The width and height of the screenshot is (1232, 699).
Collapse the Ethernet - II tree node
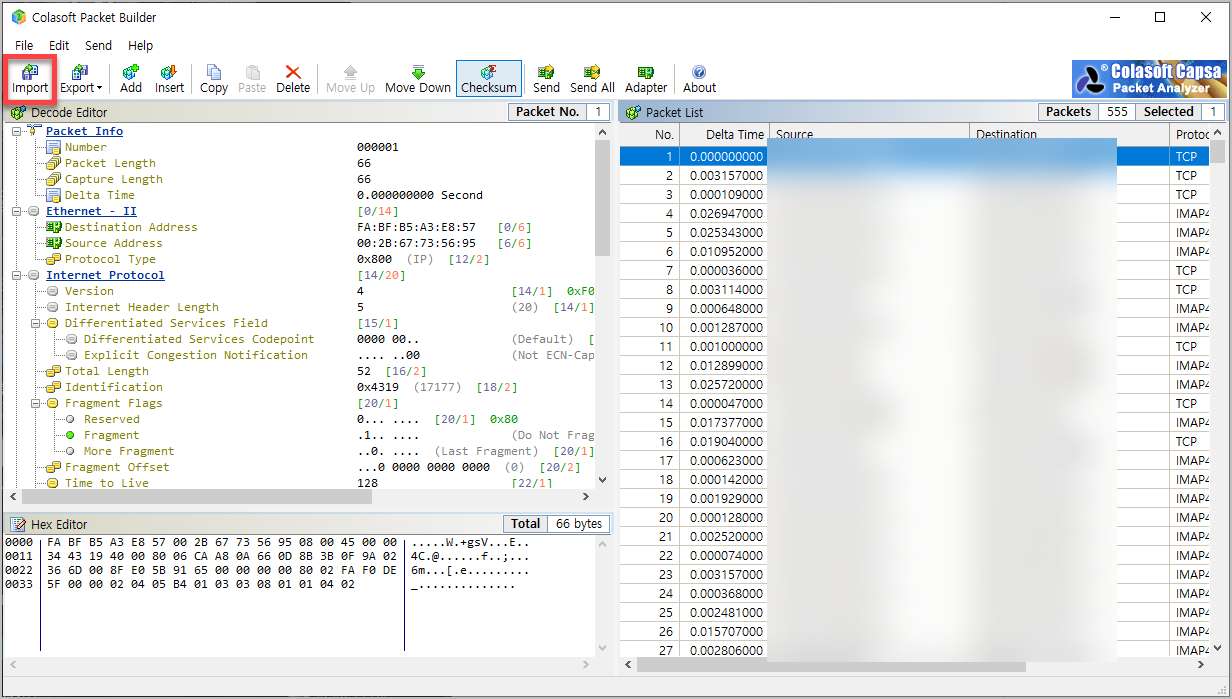(x=16, y=211)
